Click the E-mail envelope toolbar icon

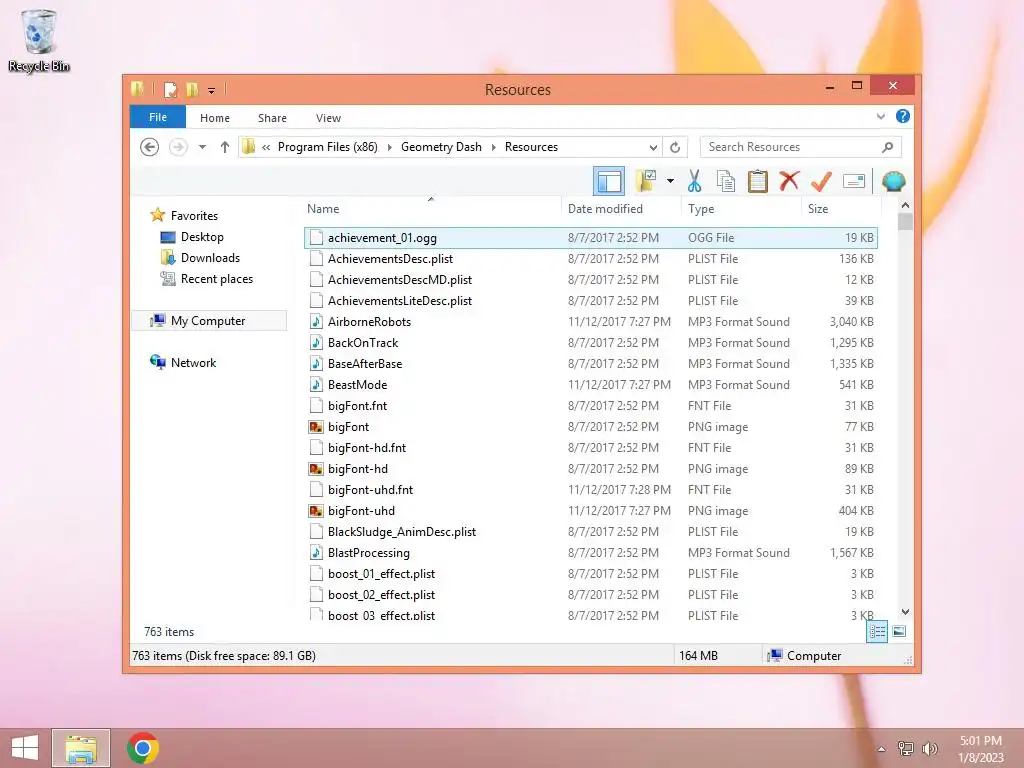pyautogui.click(x=854, y=181)
